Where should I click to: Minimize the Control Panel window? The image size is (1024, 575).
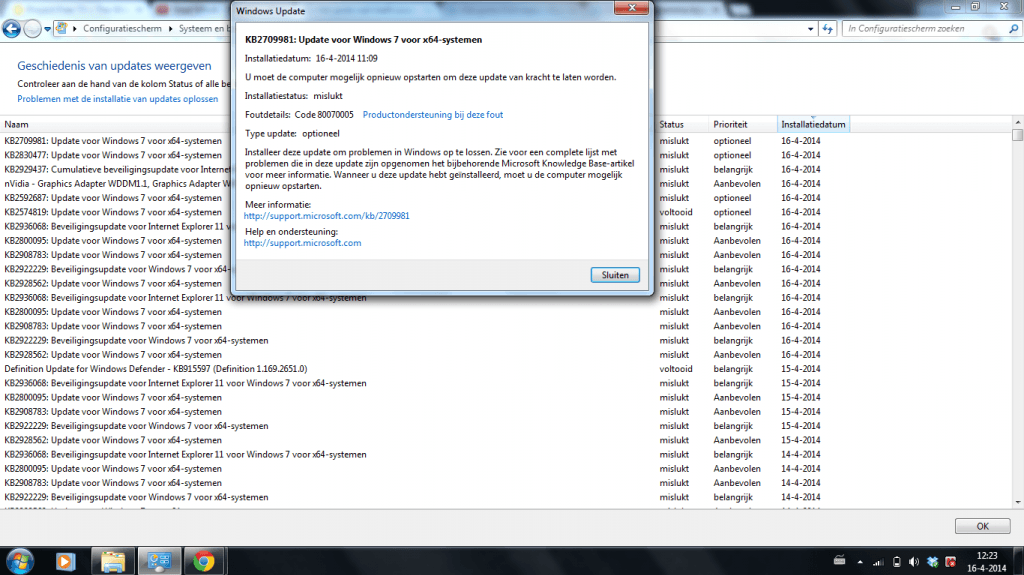tap(955, 7)
